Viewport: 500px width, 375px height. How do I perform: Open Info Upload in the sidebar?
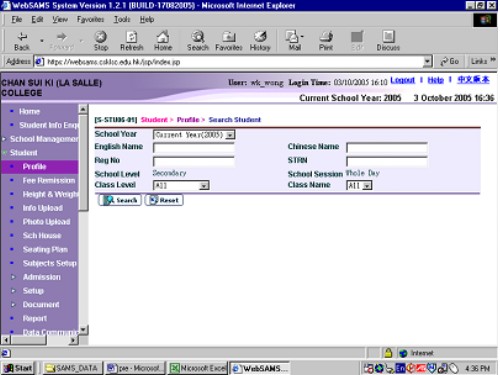point(43,208)
